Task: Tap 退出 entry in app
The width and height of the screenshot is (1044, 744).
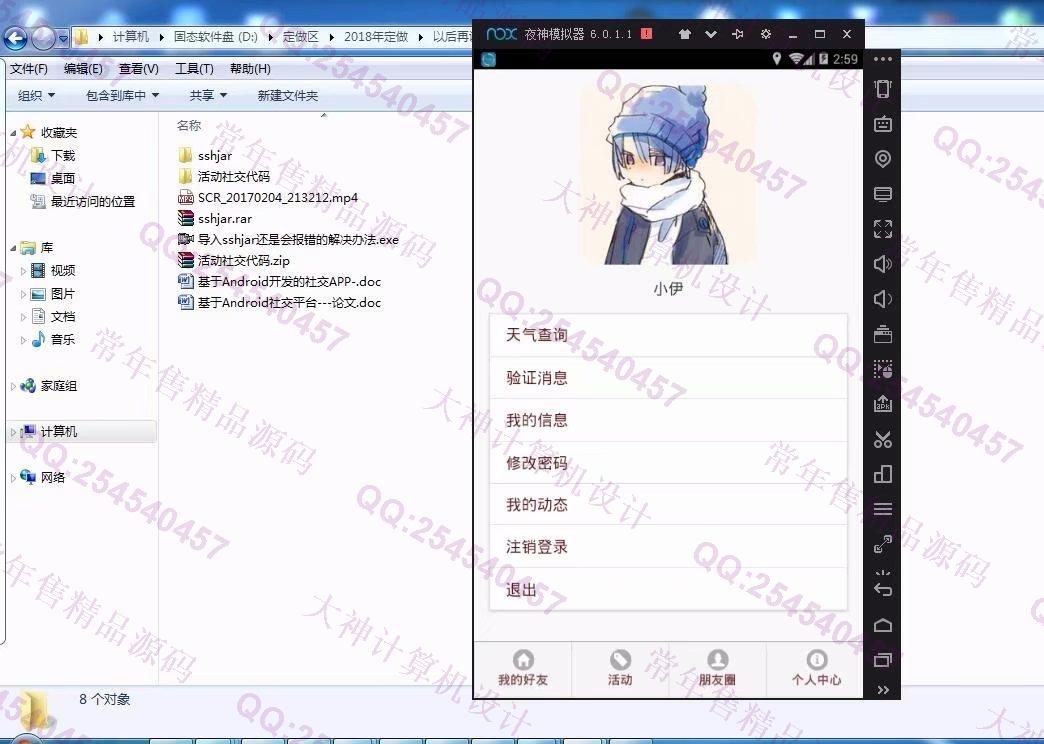Action: click(668, 589)
